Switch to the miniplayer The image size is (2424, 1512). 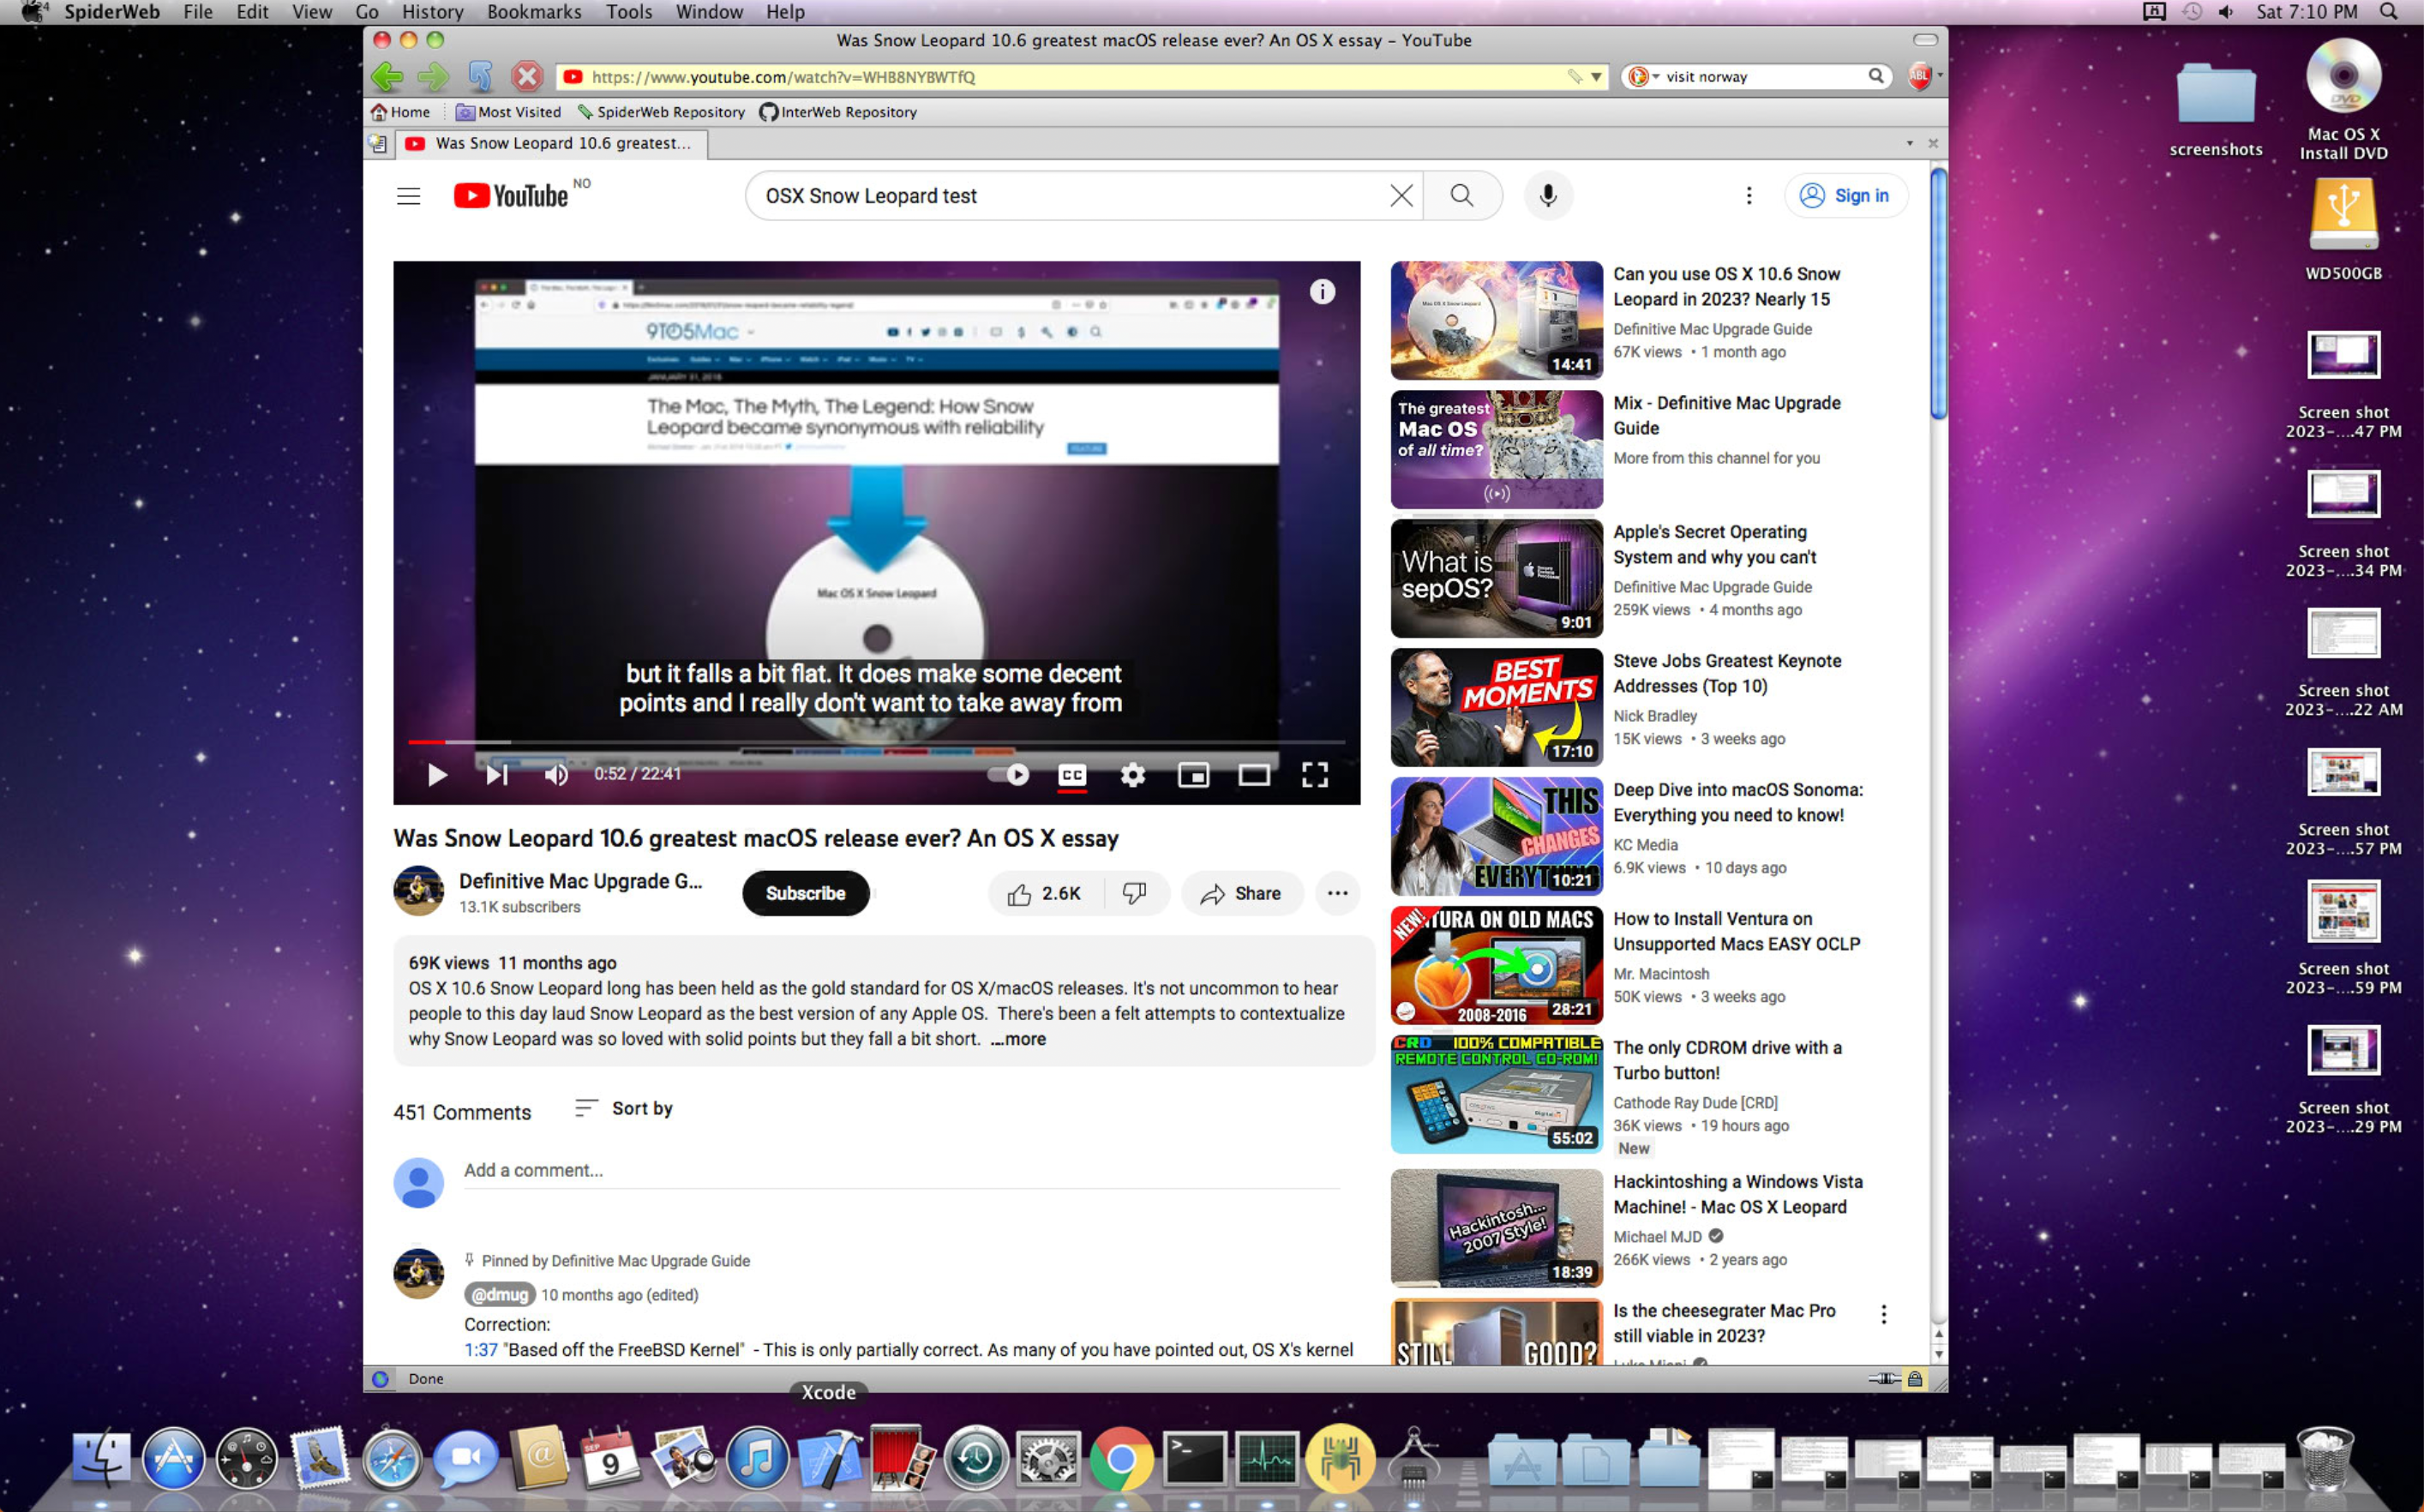click(1193, 774)
